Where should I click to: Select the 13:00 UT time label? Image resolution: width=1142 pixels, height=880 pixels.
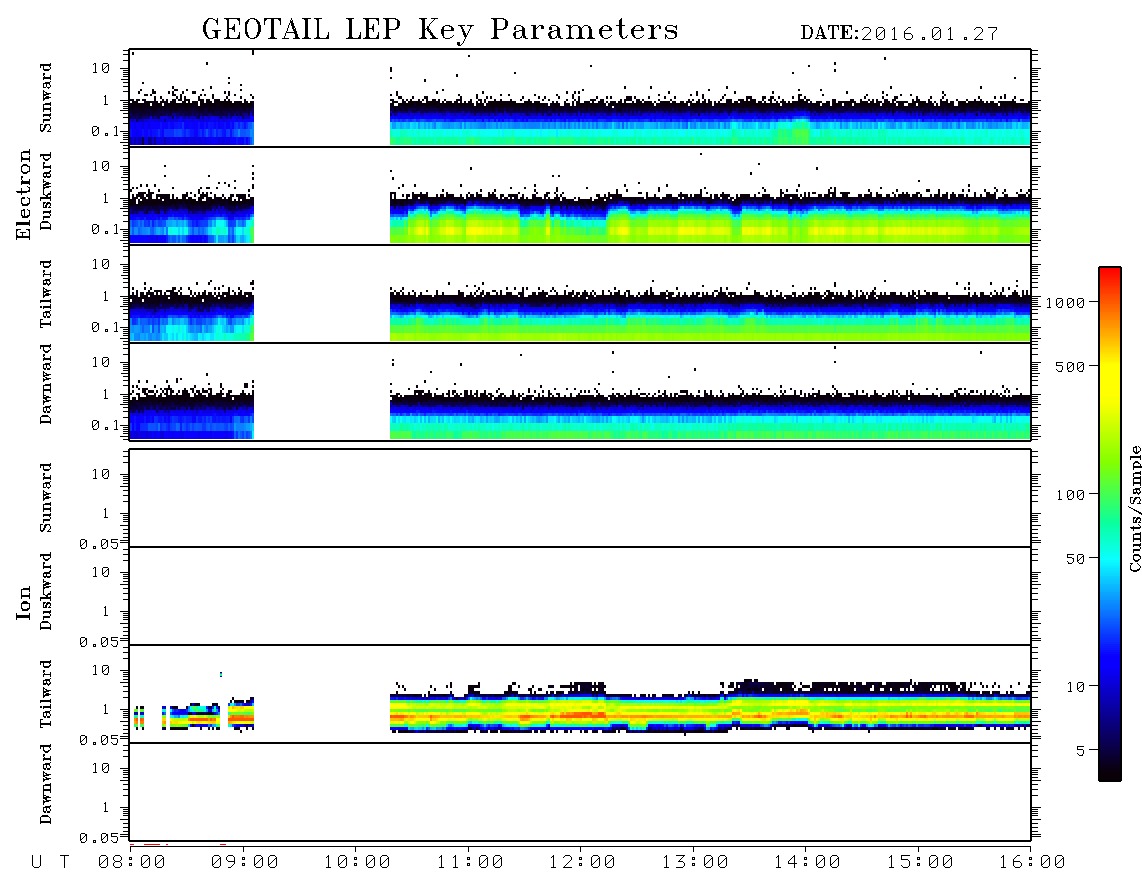695,862
